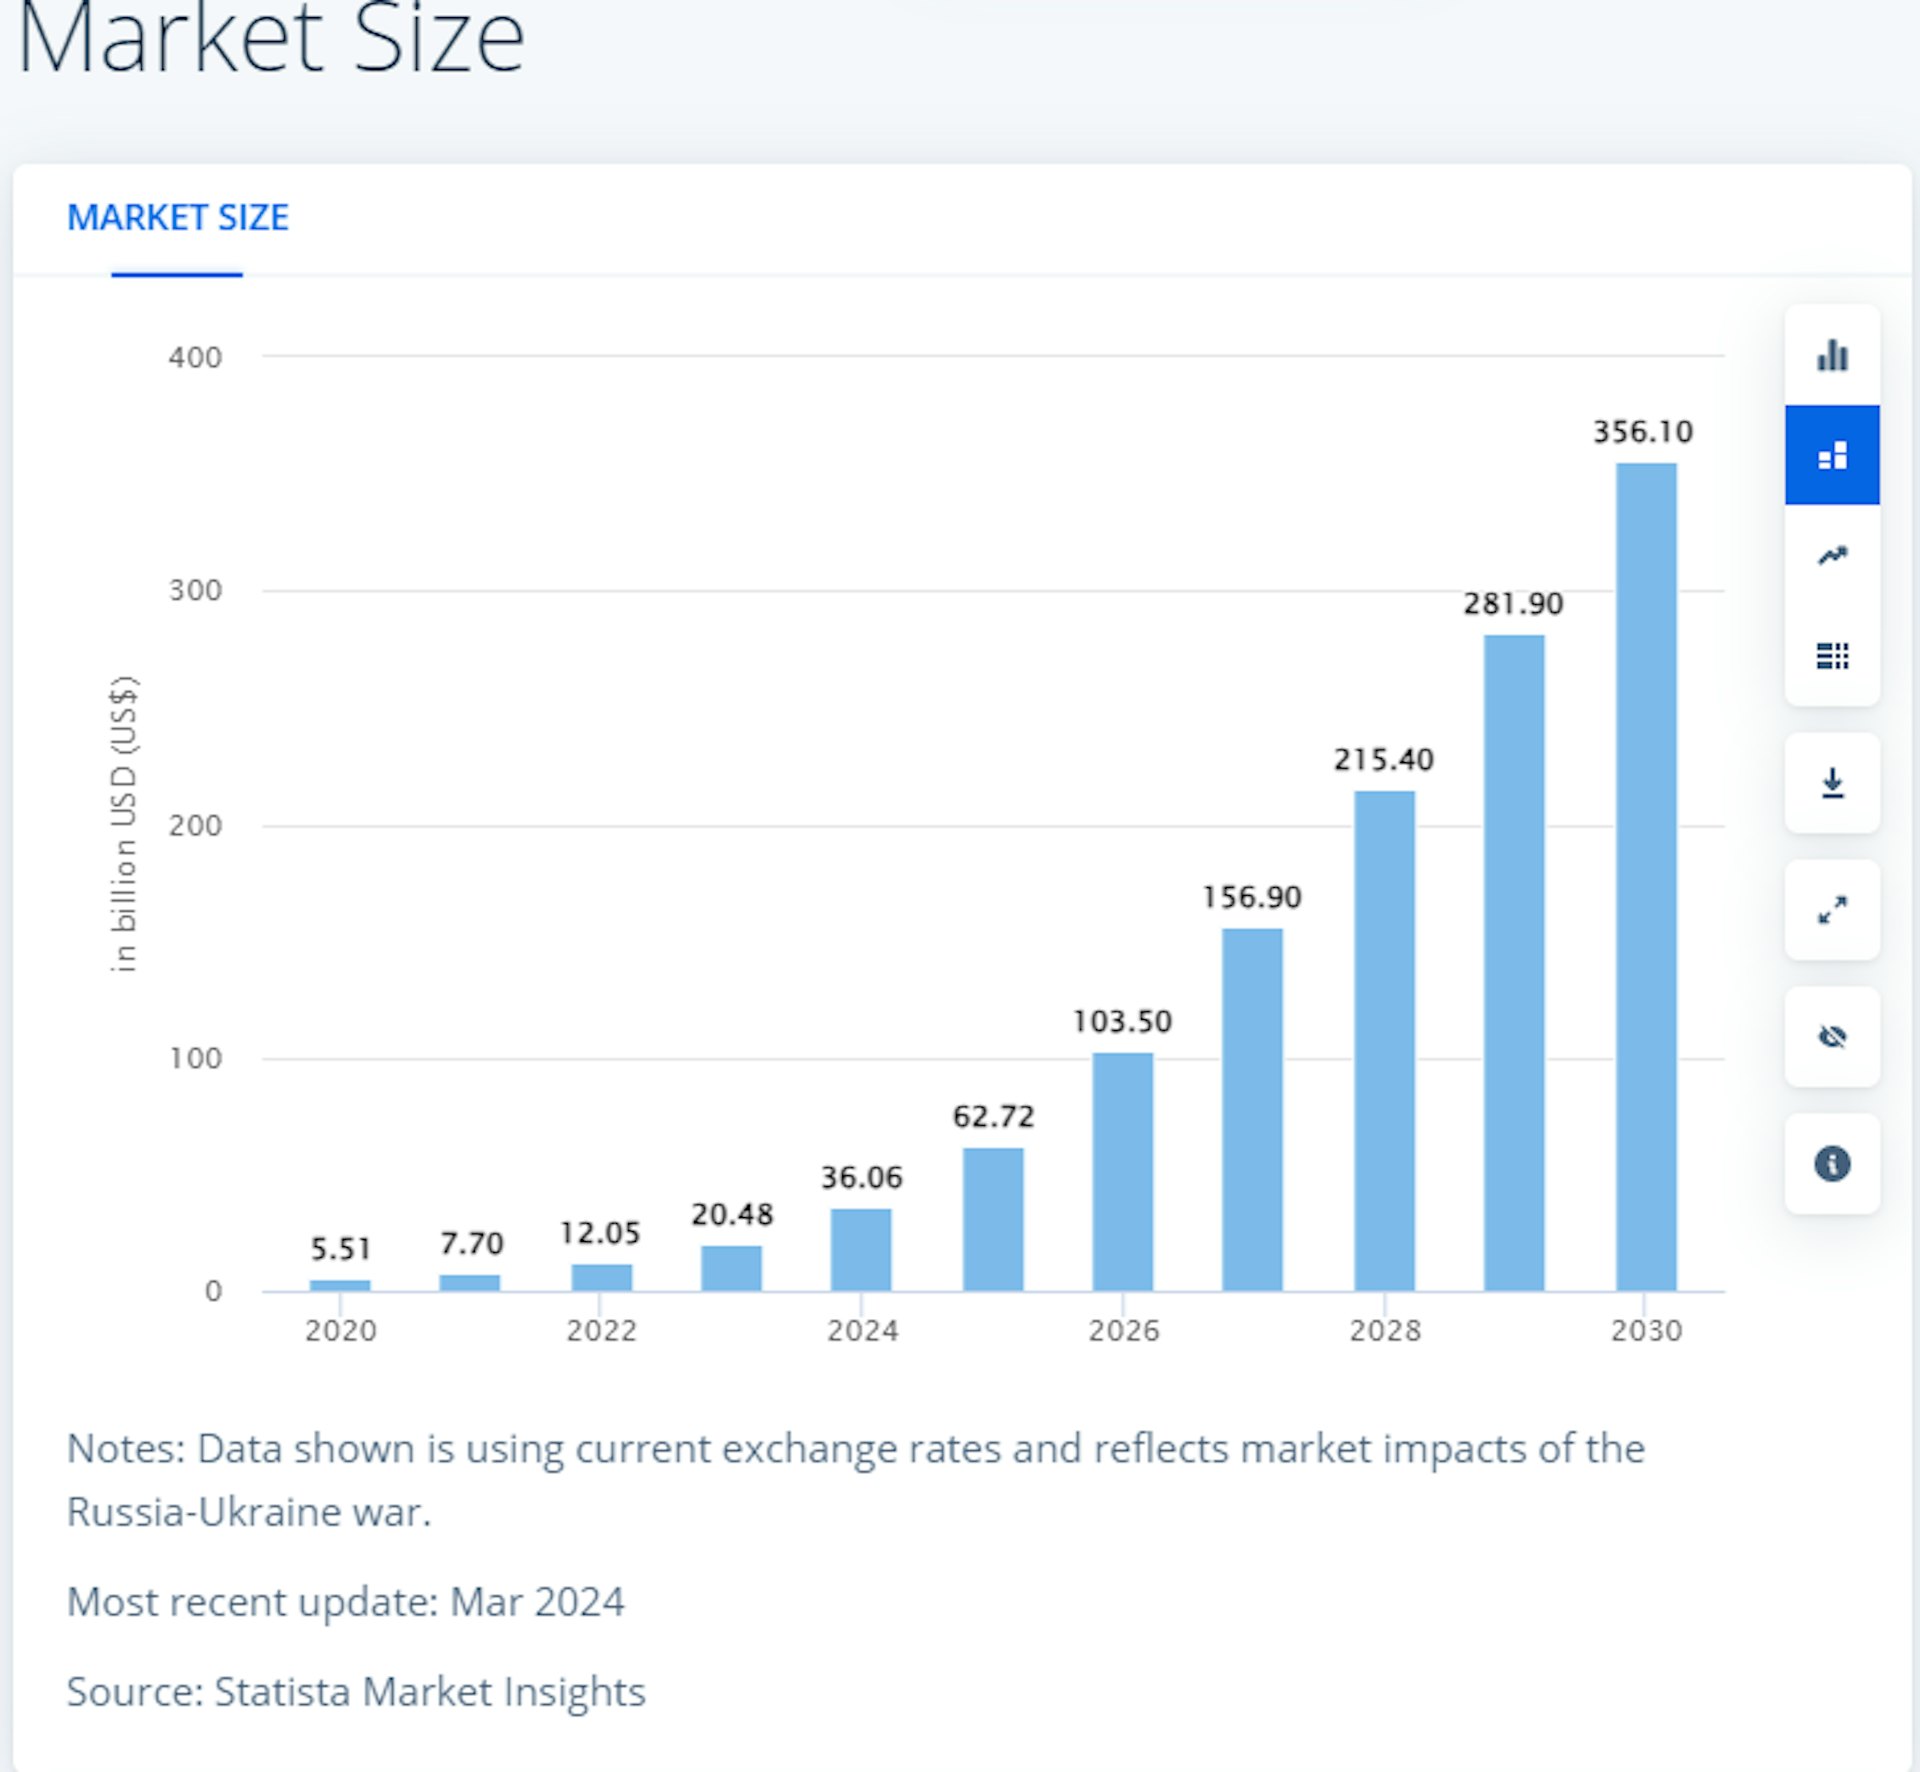Viewport: 1920px width, 1772px height.
Task: Toggle the hide values eye icon
Action: pos(1831,1036)
